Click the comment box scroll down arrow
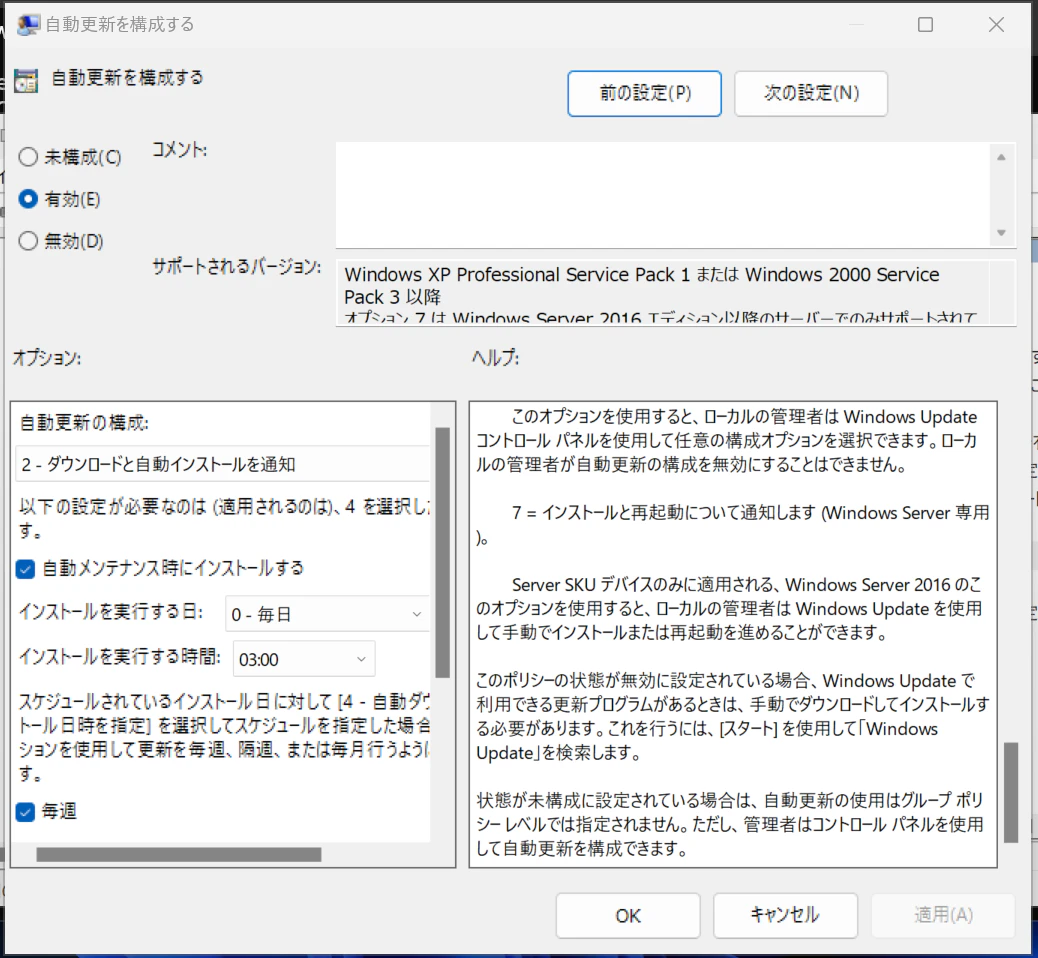 [1002, 233]
